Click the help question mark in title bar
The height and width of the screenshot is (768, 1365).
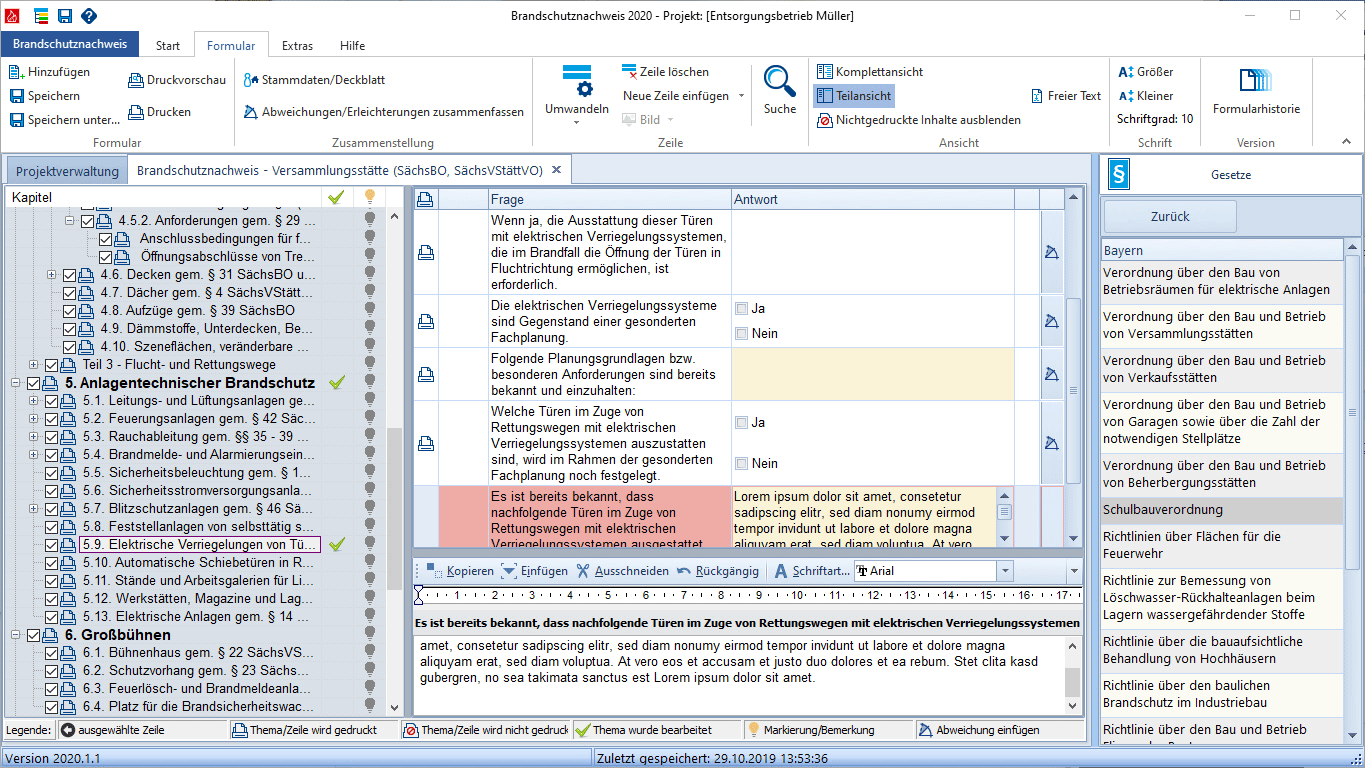(x=89, y=15)
